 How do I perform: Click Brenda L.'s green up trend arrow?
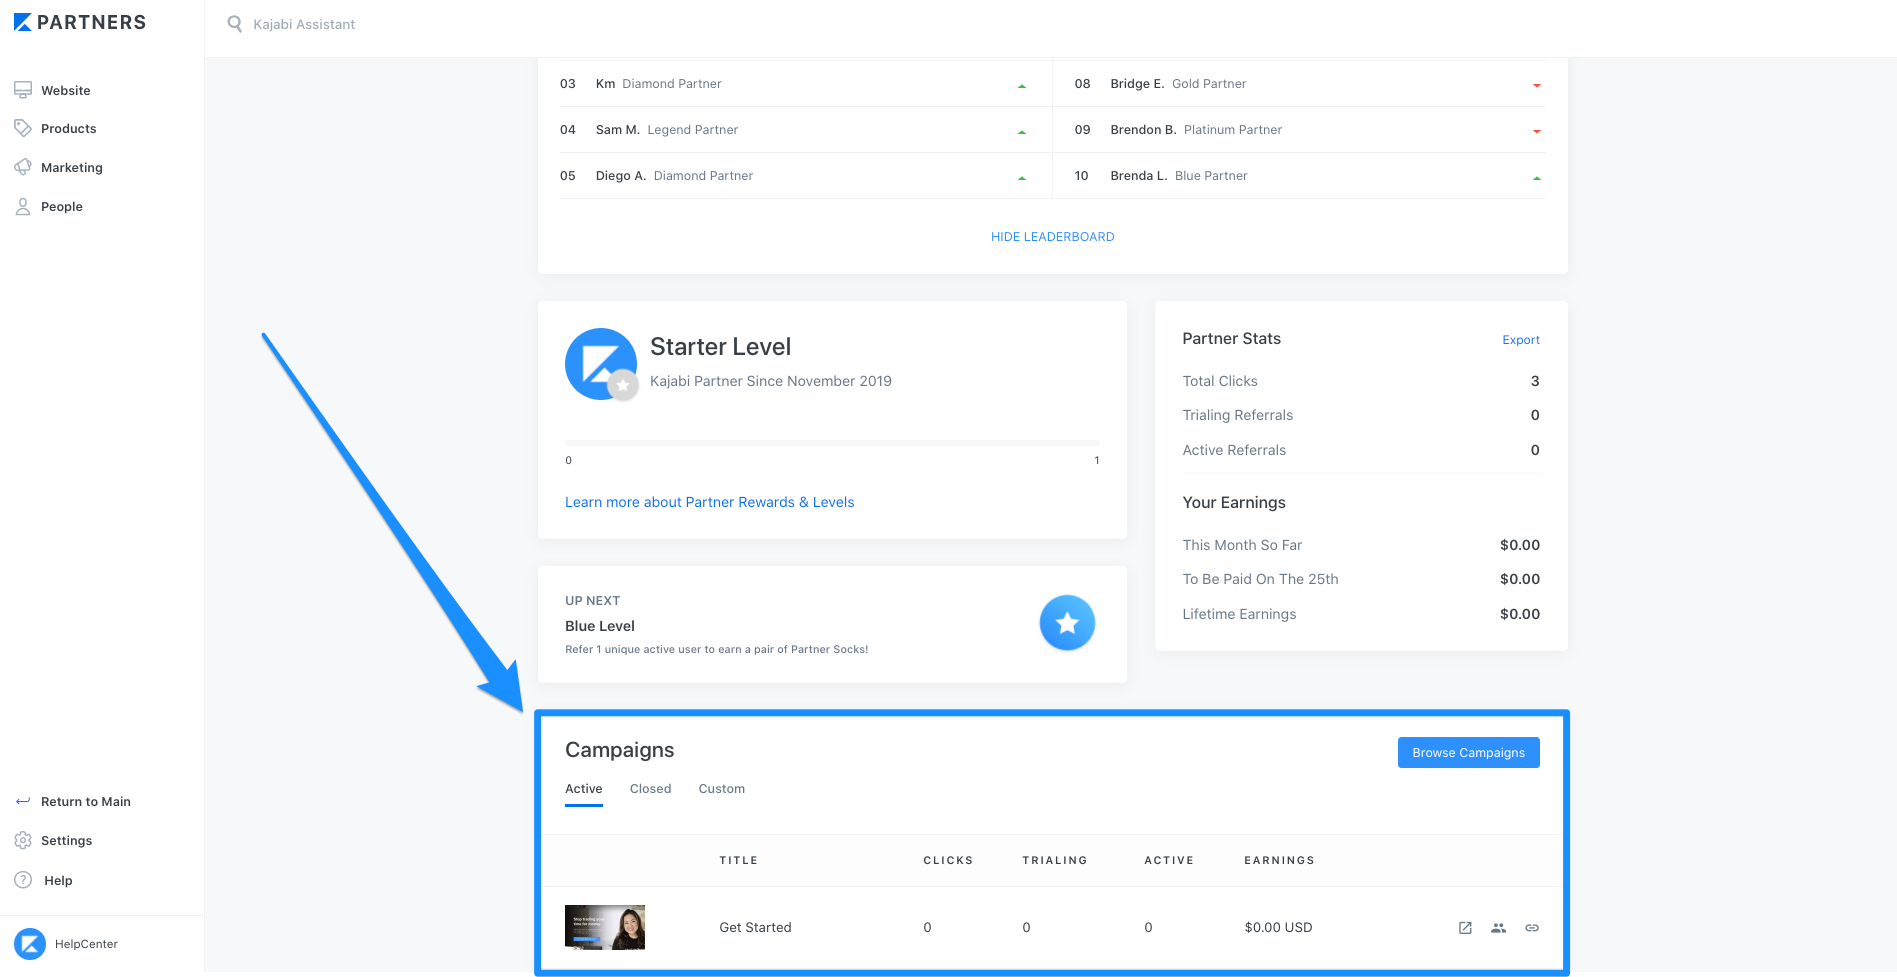[x=1536, y=178]
